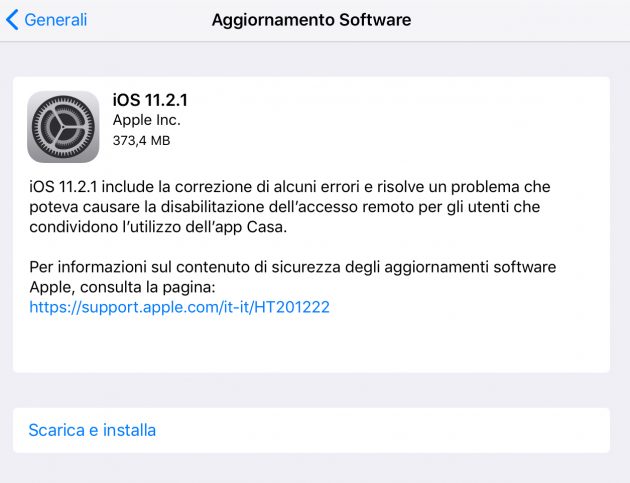This screenshot has width=630, height=483.
Task: Click empty navigation bar area right of title
Action: (518, 20)
